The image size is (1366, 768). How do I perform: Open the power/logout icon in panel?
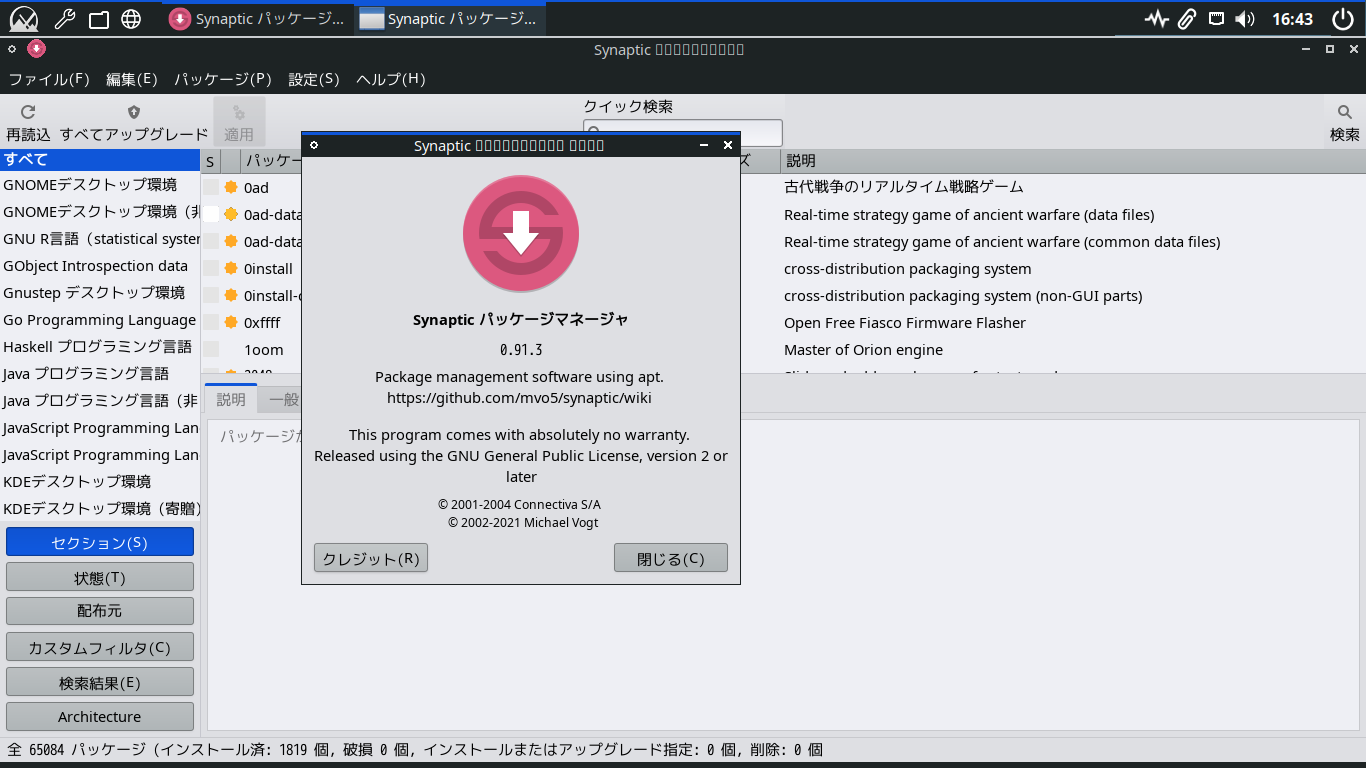click(x=1343, y=18)
